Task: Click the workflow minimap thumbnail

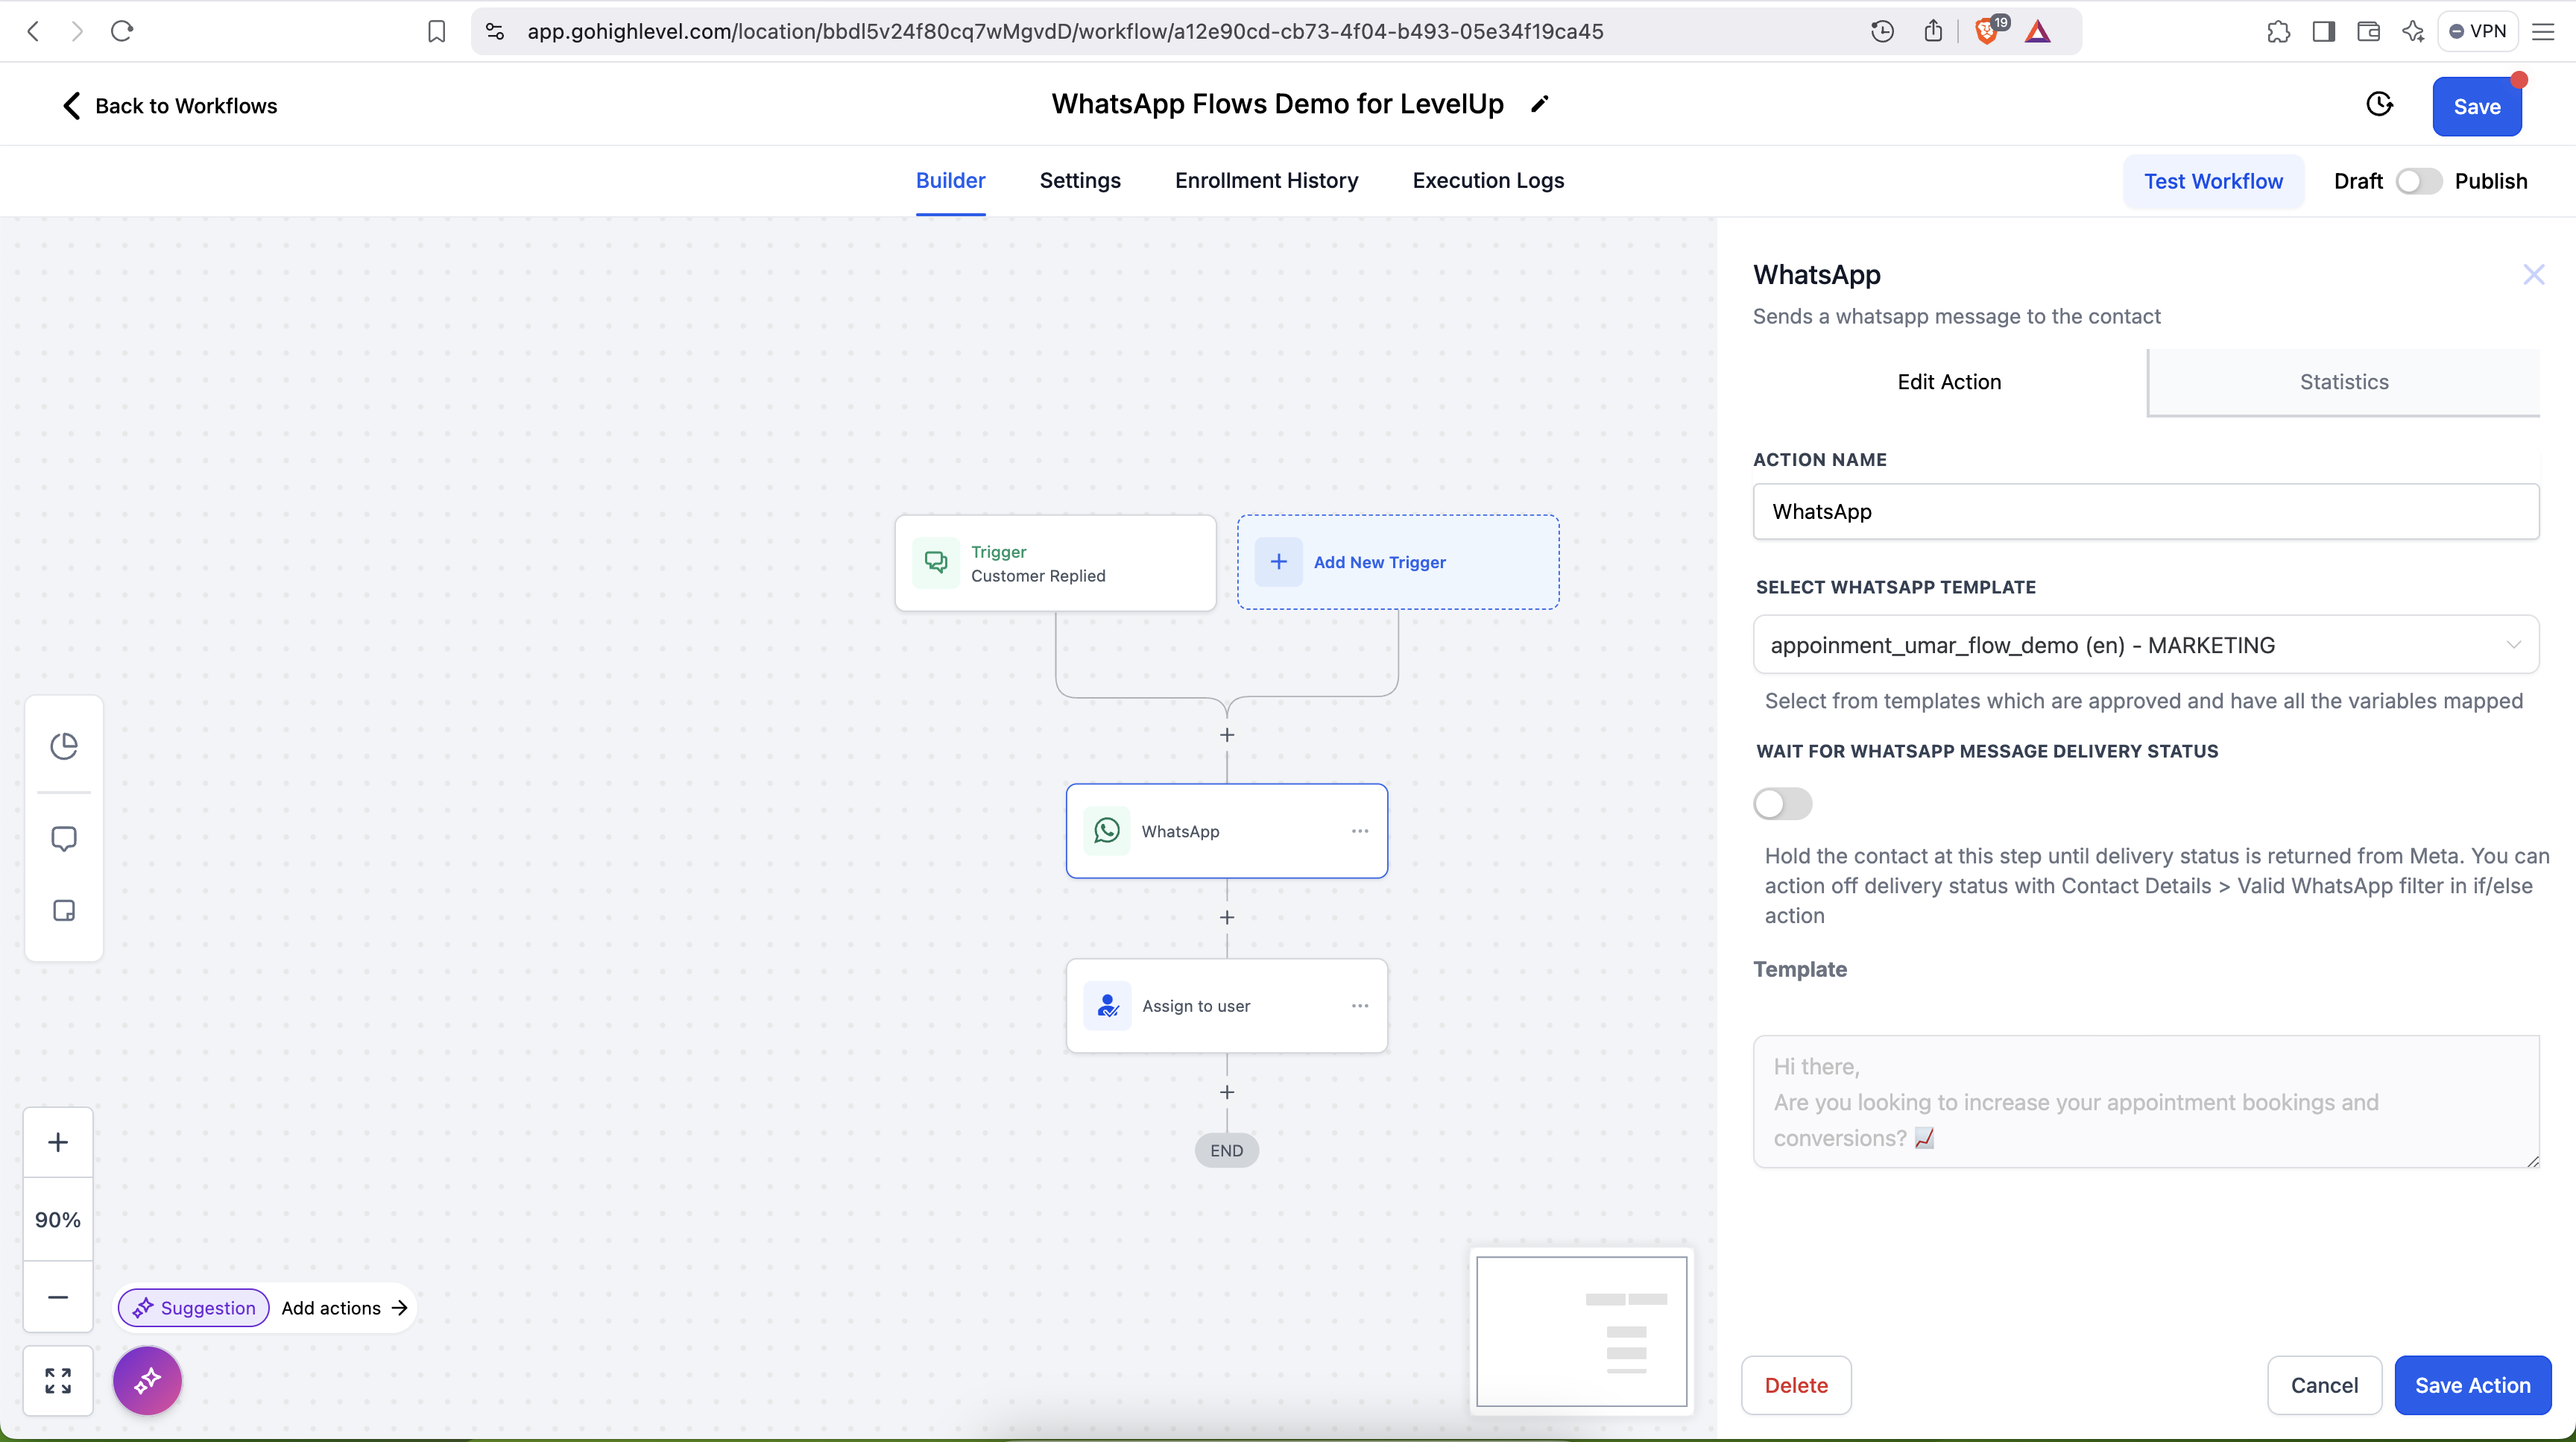Action: click(1581, 1331)
